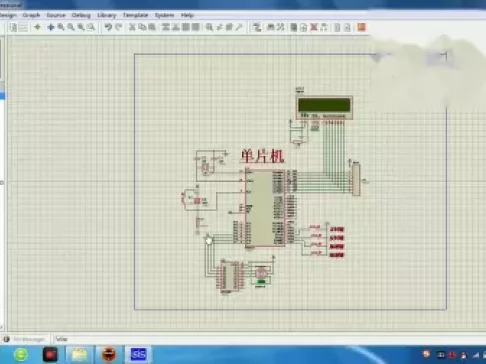Screen dimensions: 486x364
Task: Open the System menu
Action: 164,15
